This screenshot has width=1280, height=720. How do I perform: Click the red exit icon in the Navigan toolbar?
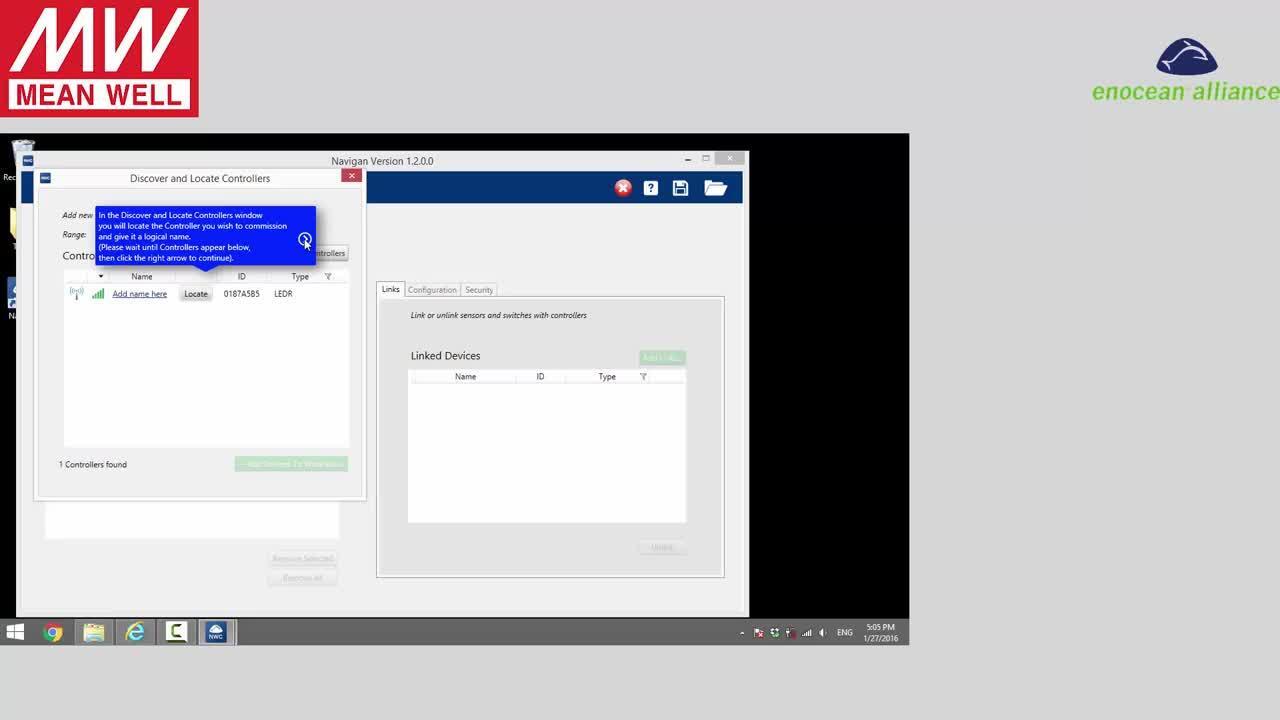coord(623,187)
